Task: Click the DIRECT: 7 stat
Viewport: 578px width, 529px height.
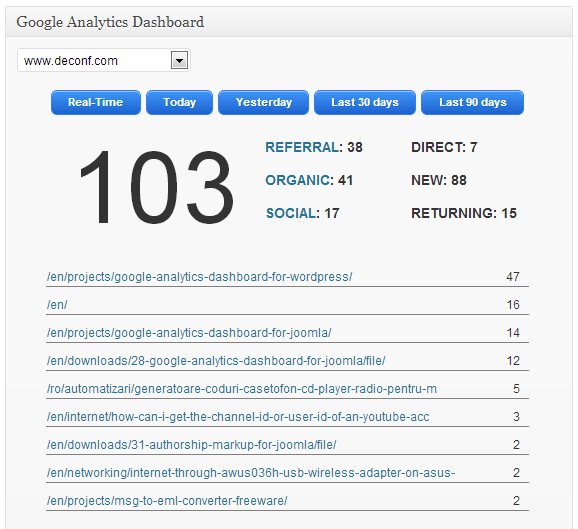Action: point(444,147)
